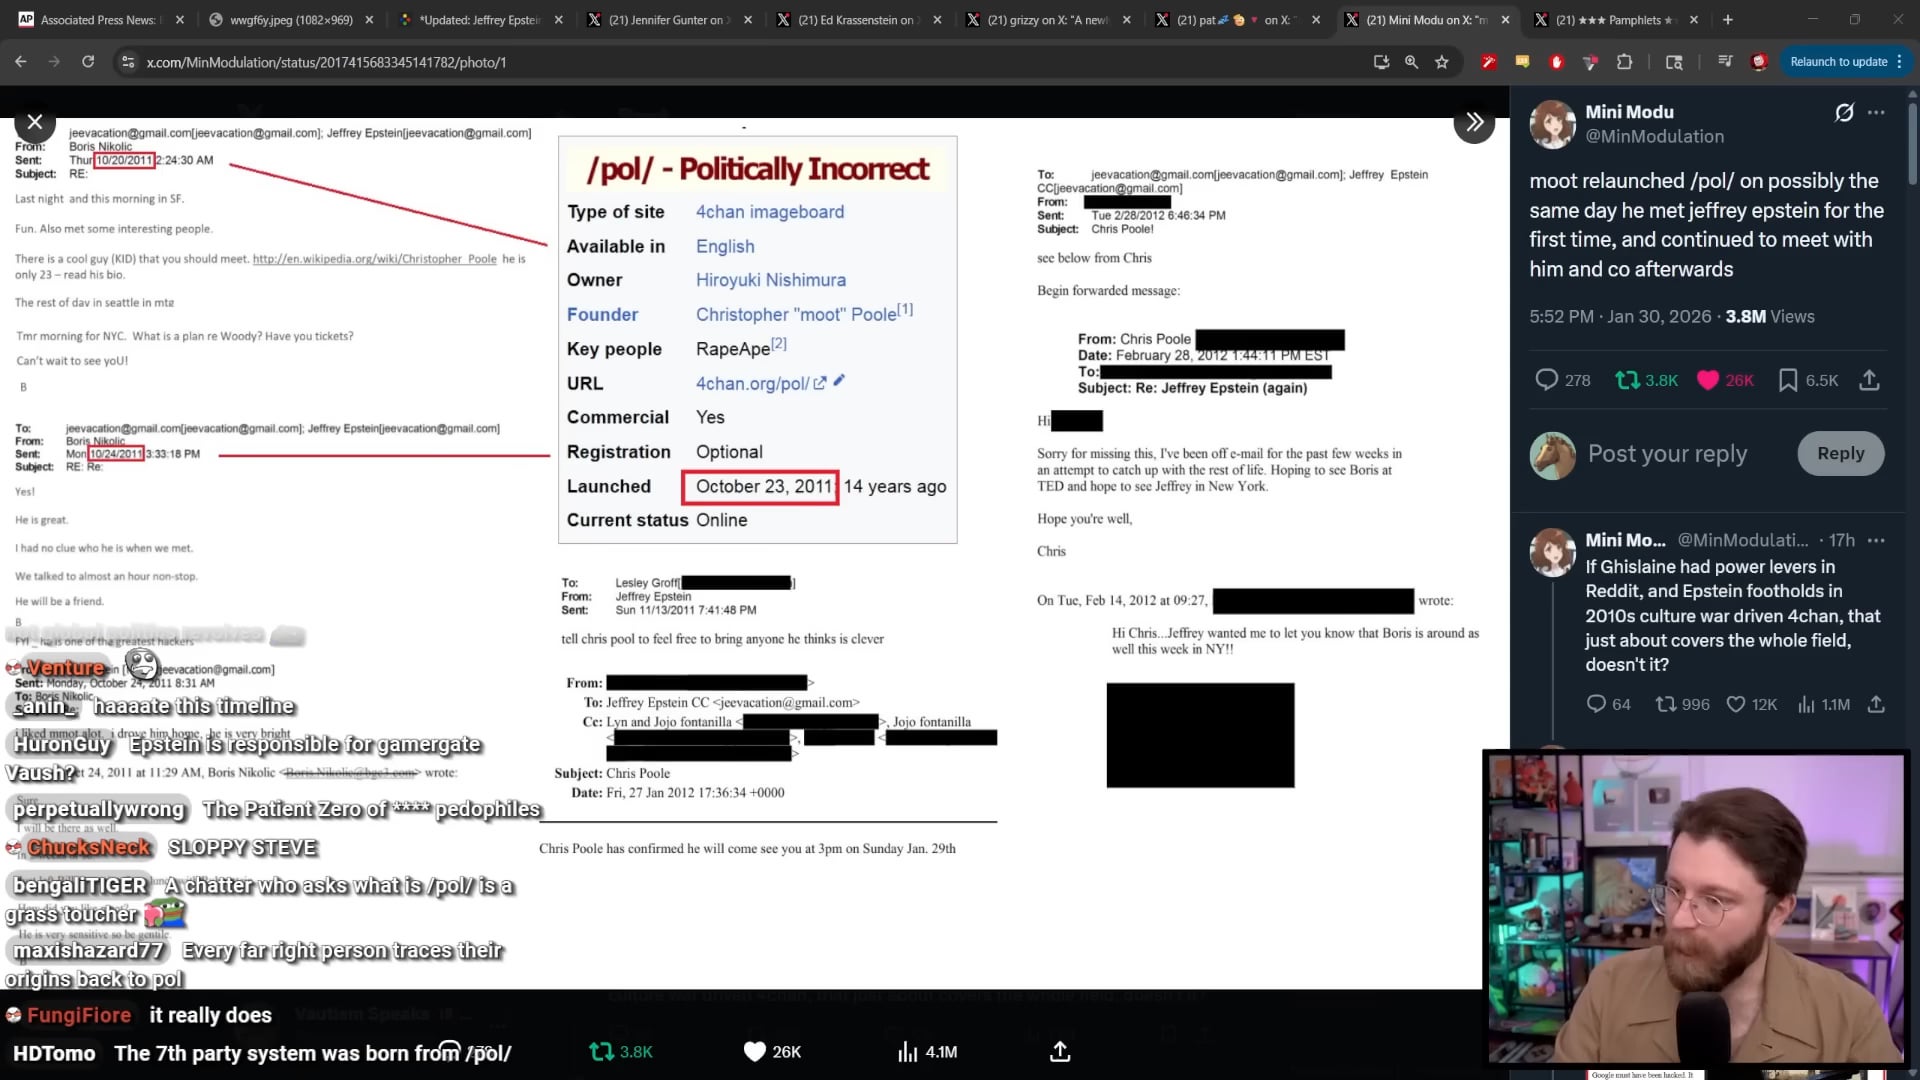1920x1080 pixels.
Task: Switch to Associated Press News tab
Action: pyautogui.click(x=98, y=19)
